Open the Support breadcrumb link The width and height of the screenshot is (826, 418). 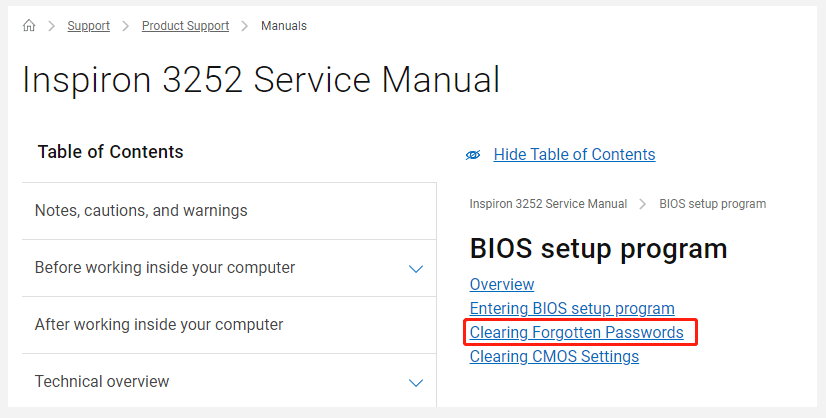click(88, 26)
